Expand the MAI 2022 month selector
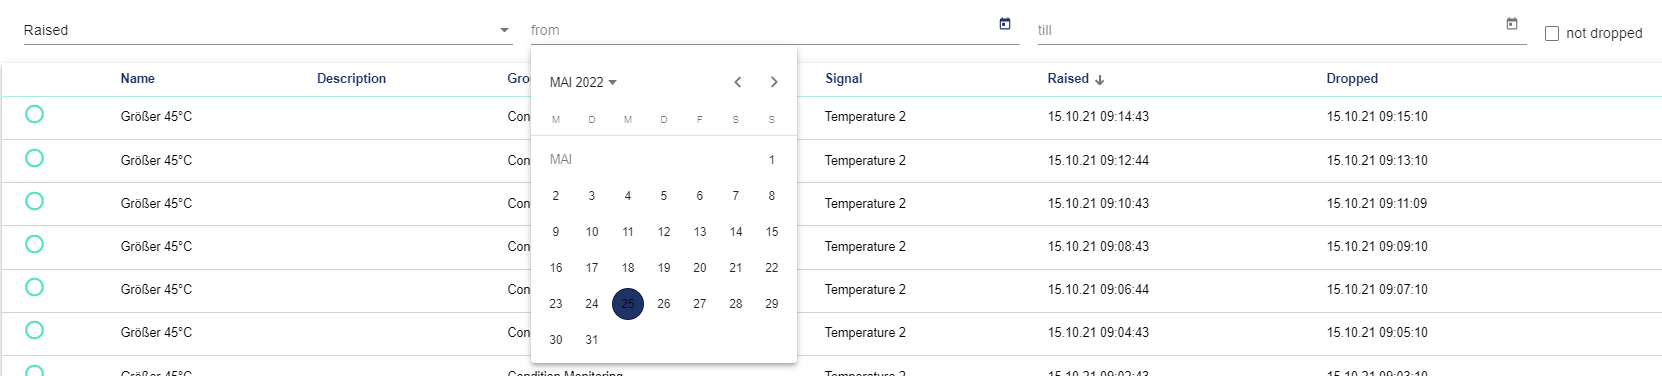 pyautogui.click(x=583, y=82)
